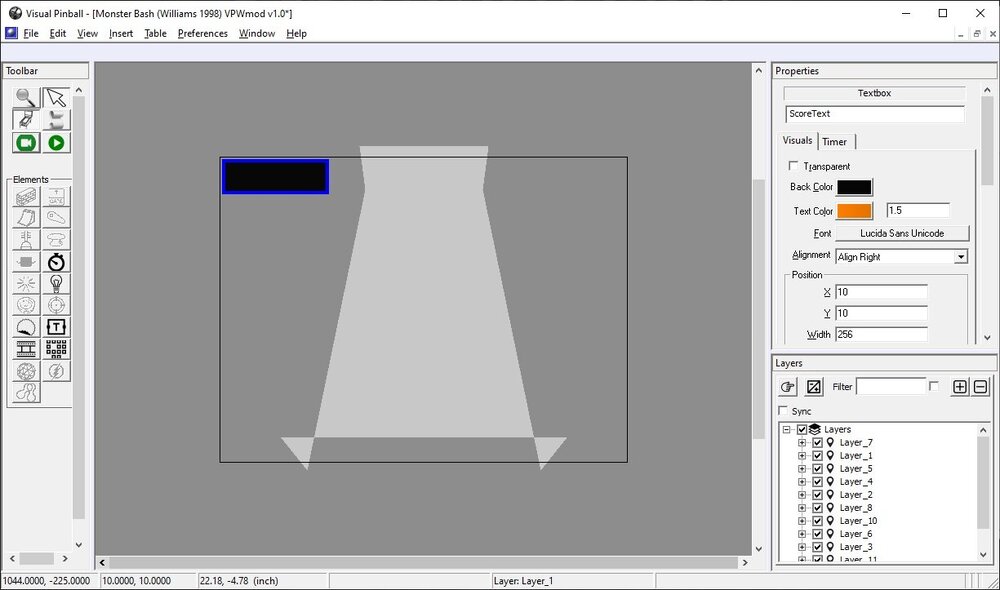Tick the checkbox next to the Filter field
Screen dimensions: 1000x590
click(934, 386)
